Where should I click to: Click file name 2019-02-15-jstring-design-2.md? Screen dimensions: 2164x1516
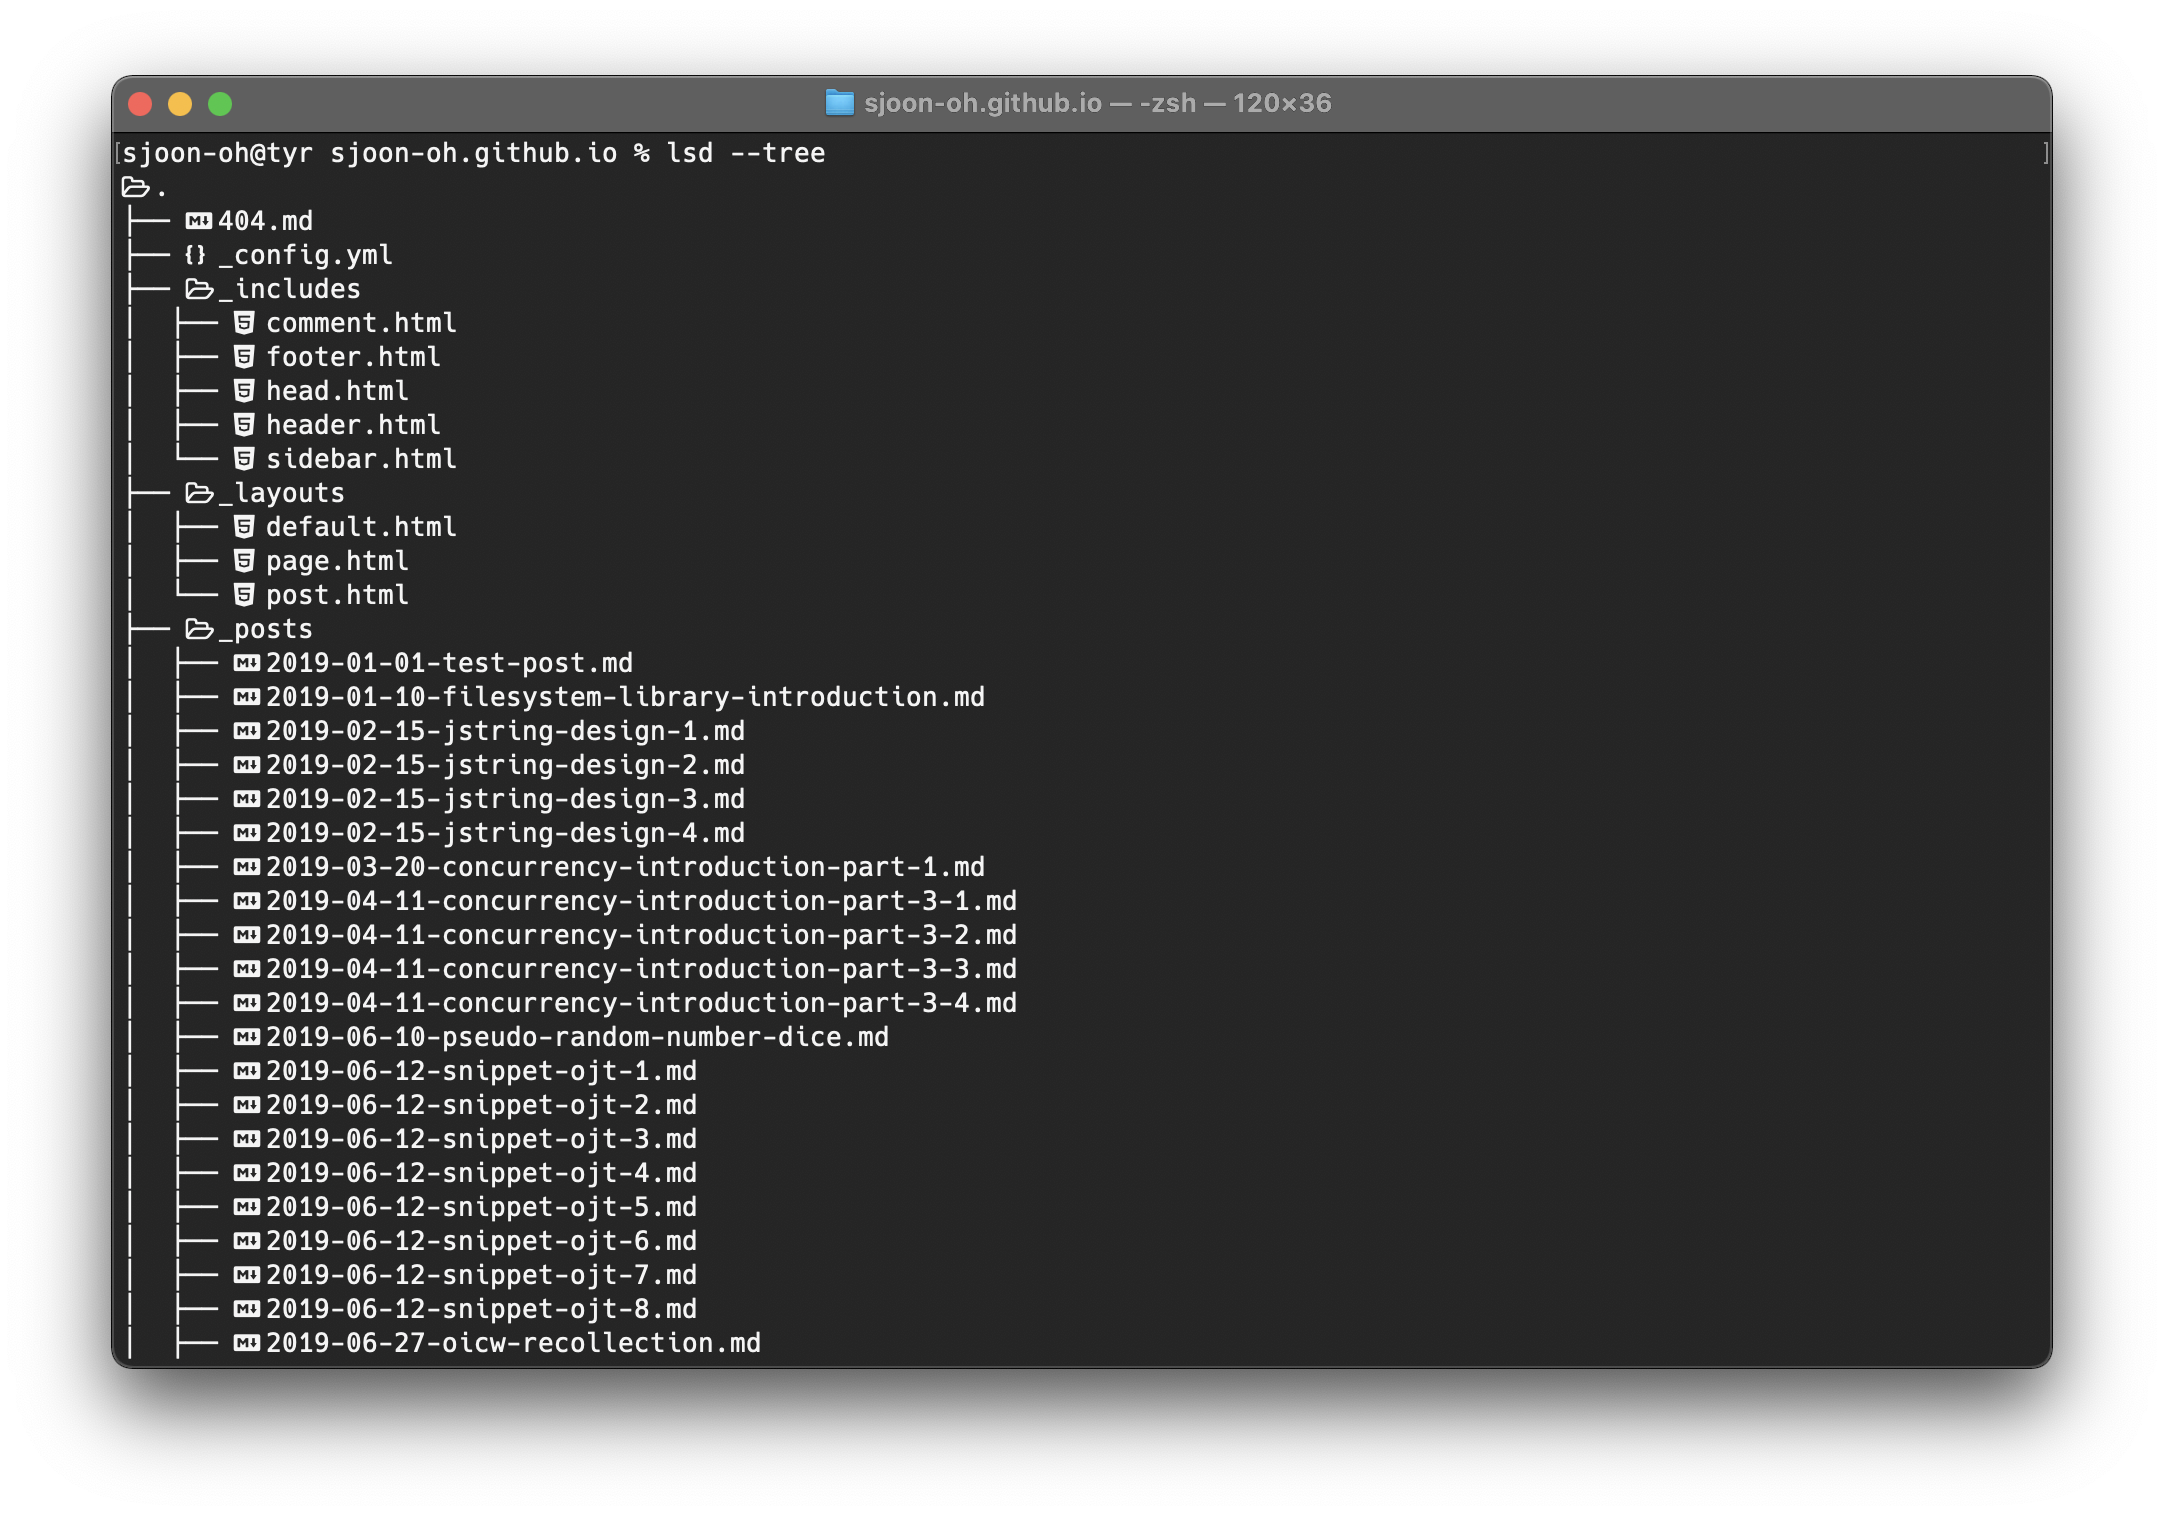click(506, 765)
